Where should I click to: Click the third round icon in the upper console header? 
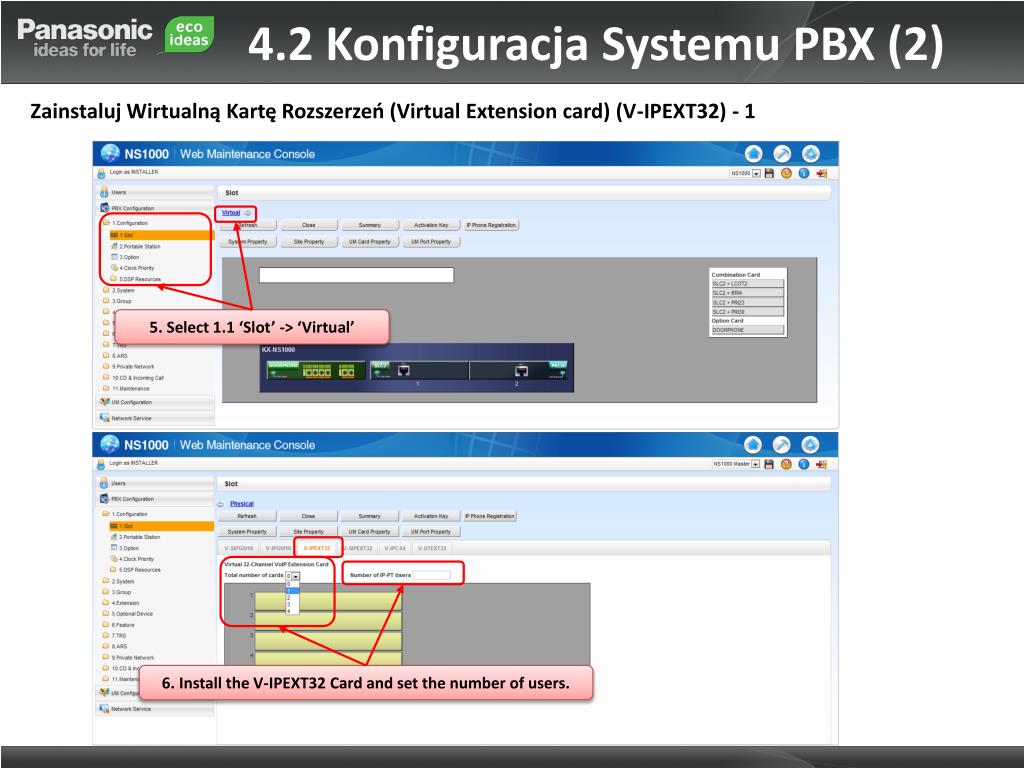coord(811,153)
